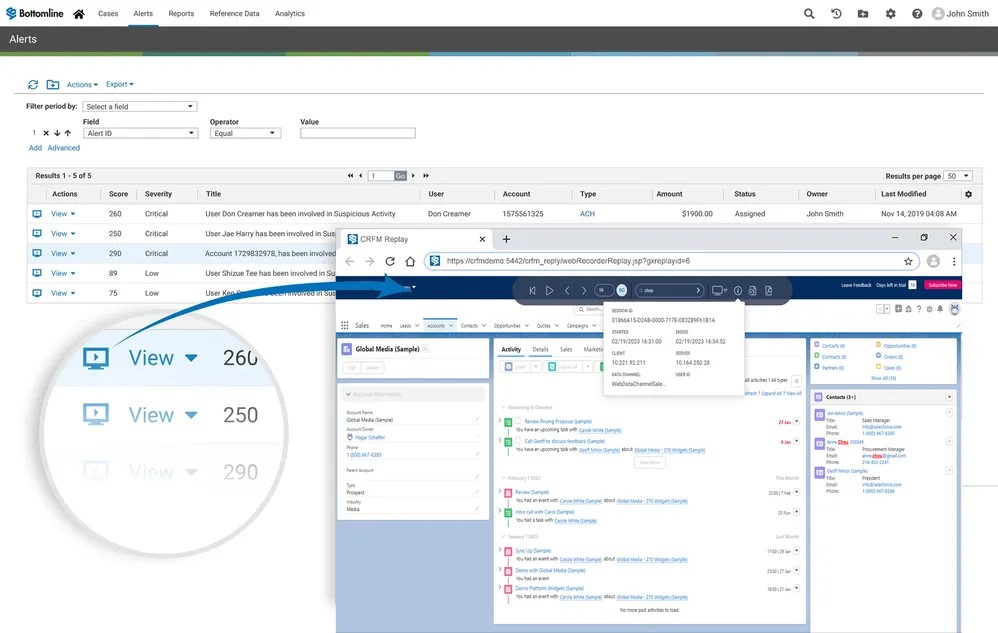Image resolution: width=998 pixels, height=633 pixels.
Task: Move filter row 1 down with the arrow
Action: click(x=57, y=133)
